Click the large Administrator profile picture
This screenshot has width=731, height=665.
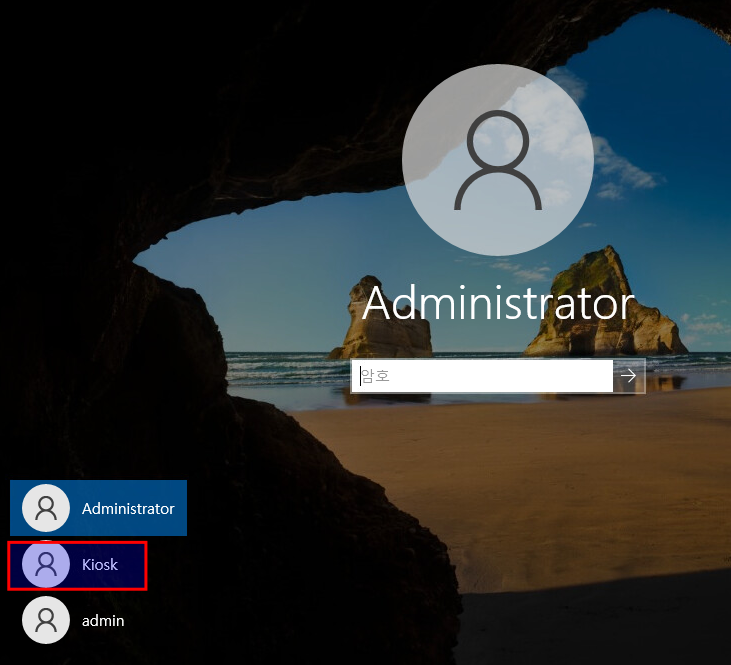click(498, 160)
